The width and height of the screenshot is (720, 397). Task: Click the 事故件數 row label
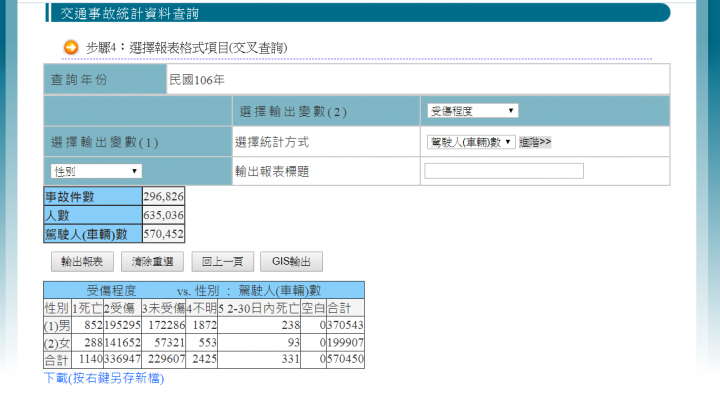(x=93, y=196)
